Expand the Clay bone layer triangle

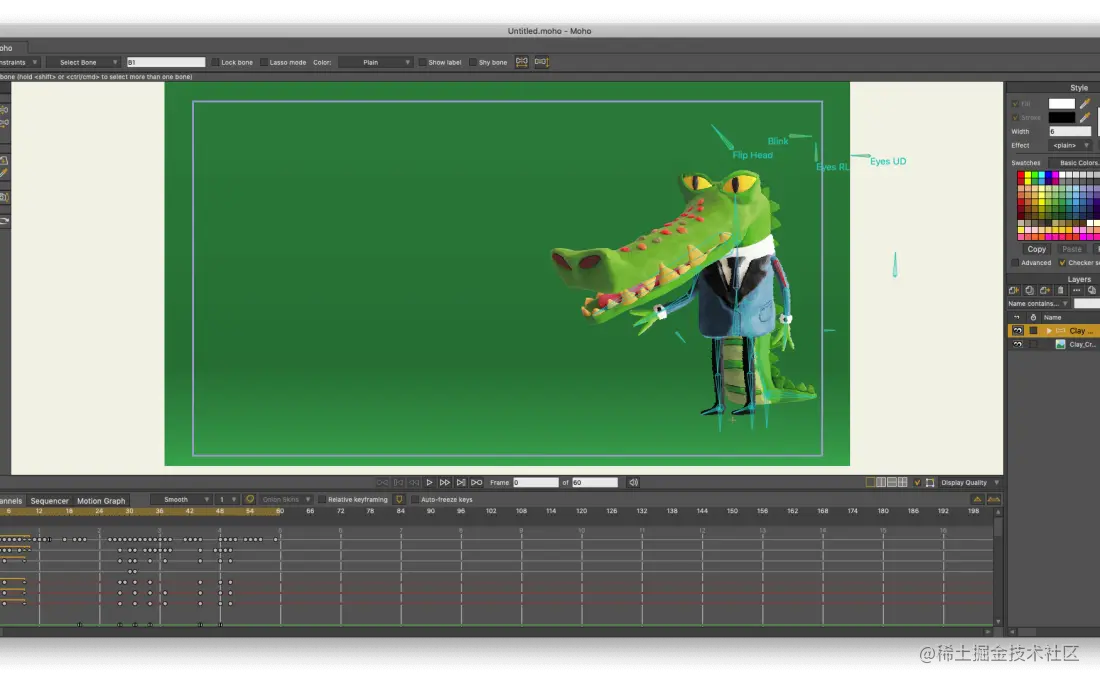click(1049, 330)
